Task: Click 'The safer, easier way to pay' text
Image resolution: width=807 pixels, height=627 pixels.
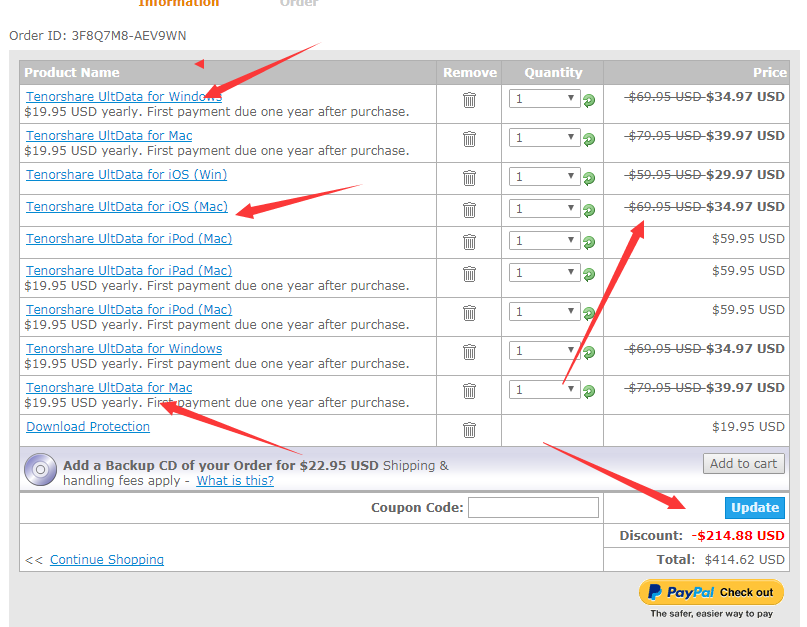Action: point(711,614)
